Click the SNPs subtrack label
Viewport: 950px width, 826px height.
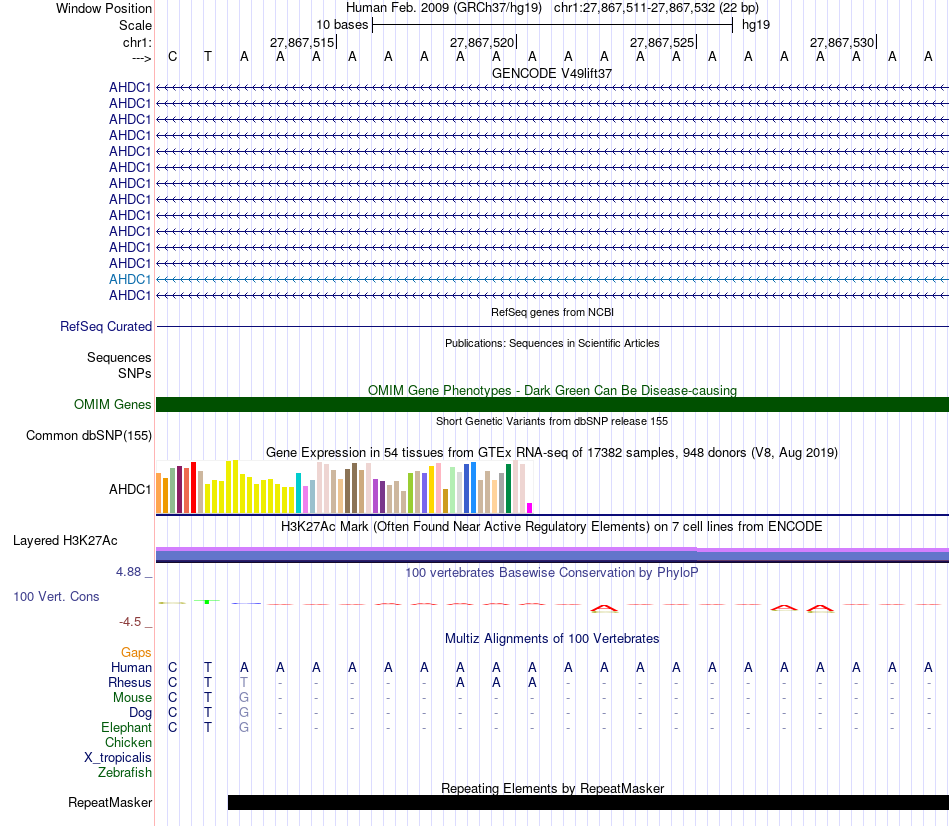(x=135, y=373)
